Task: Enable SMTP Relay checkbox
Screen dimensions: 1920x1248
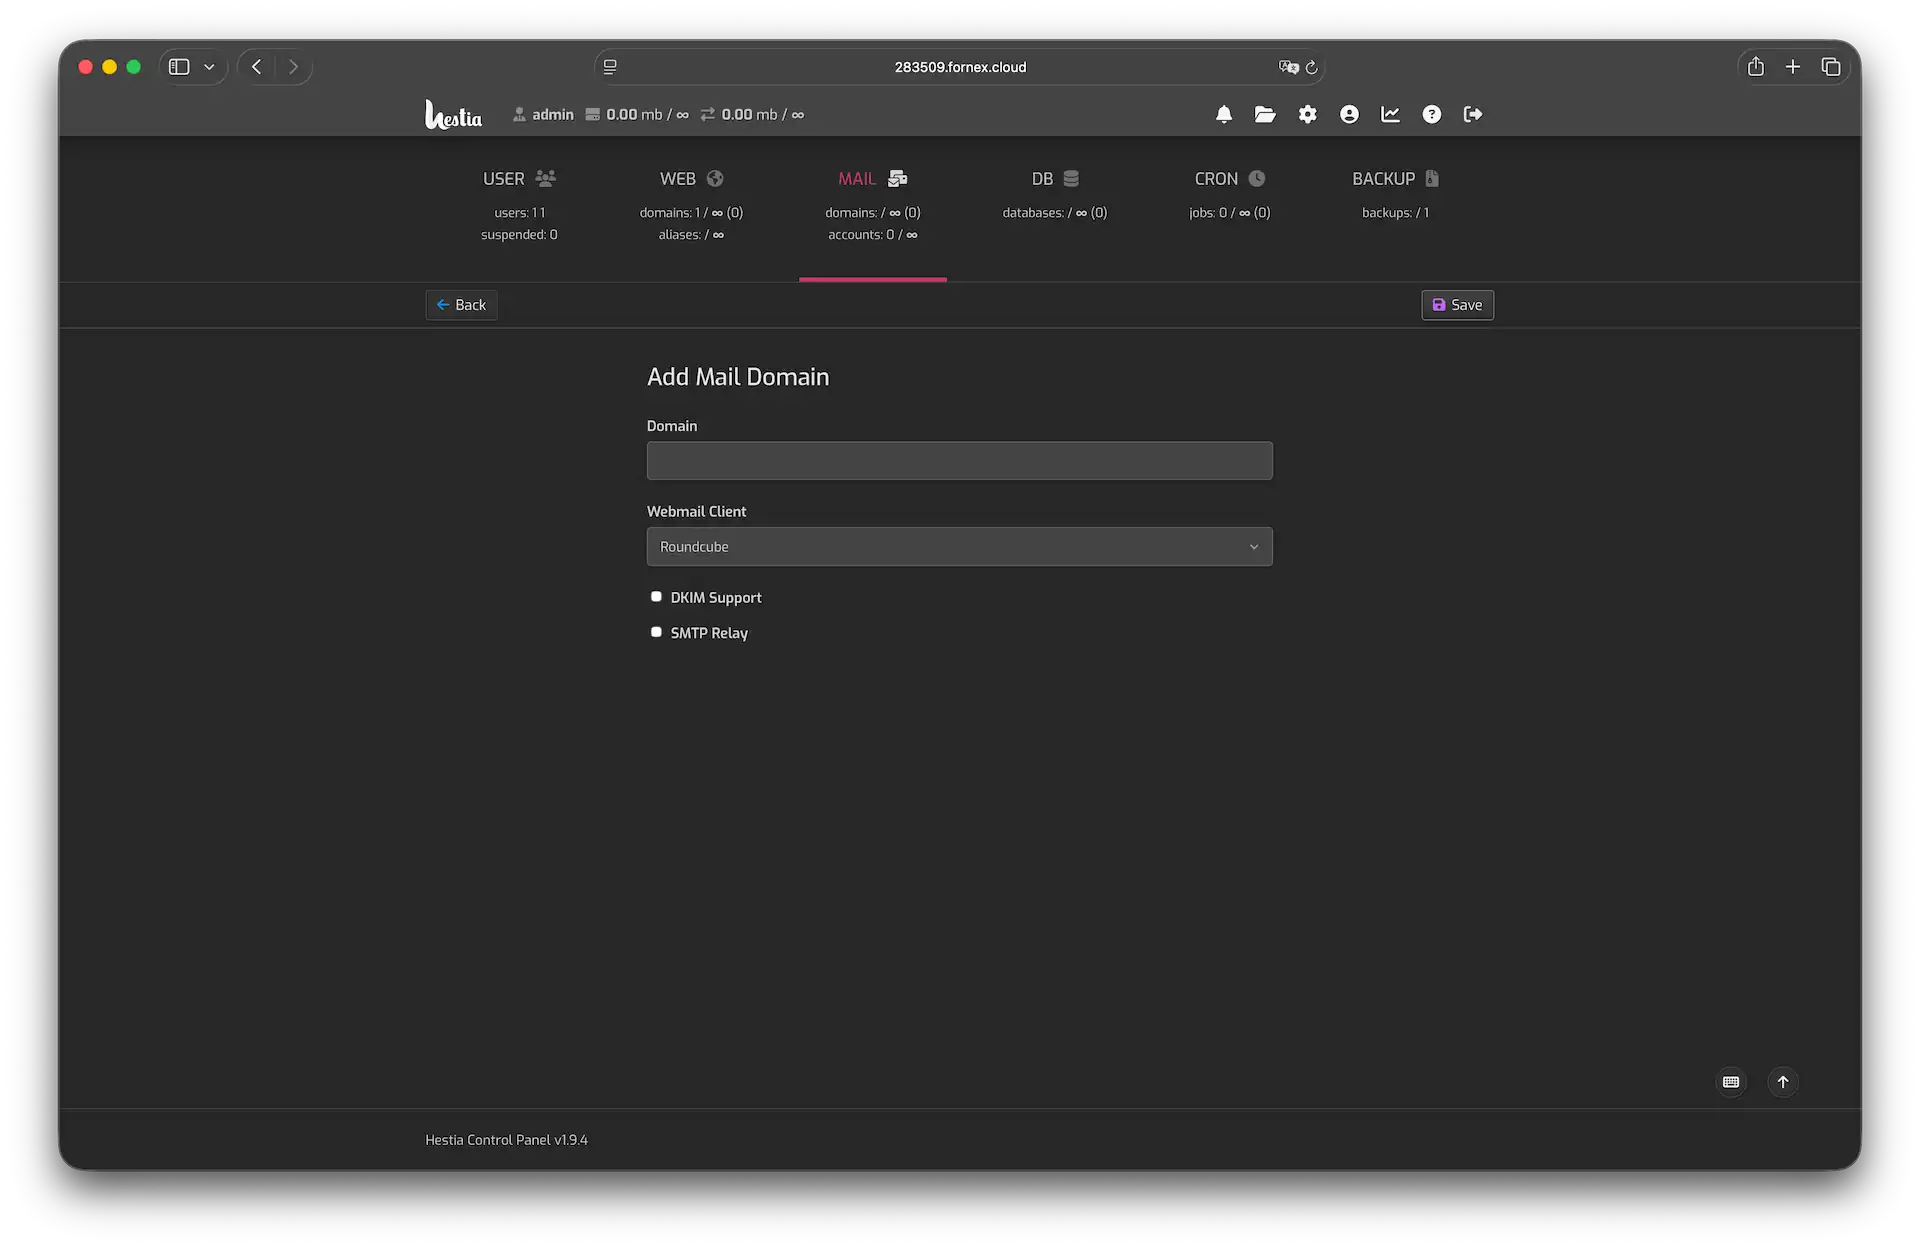Action: tap(656, 632)
